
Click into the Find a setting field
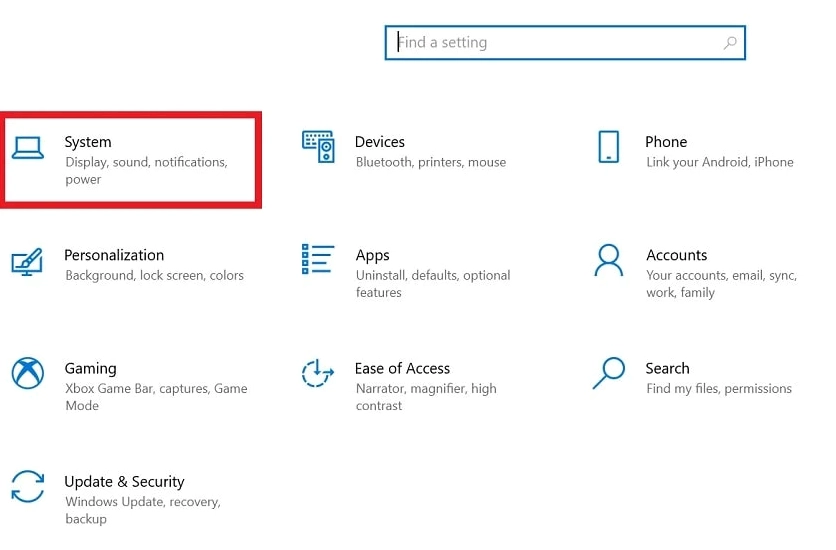click(x=565, y=43)
